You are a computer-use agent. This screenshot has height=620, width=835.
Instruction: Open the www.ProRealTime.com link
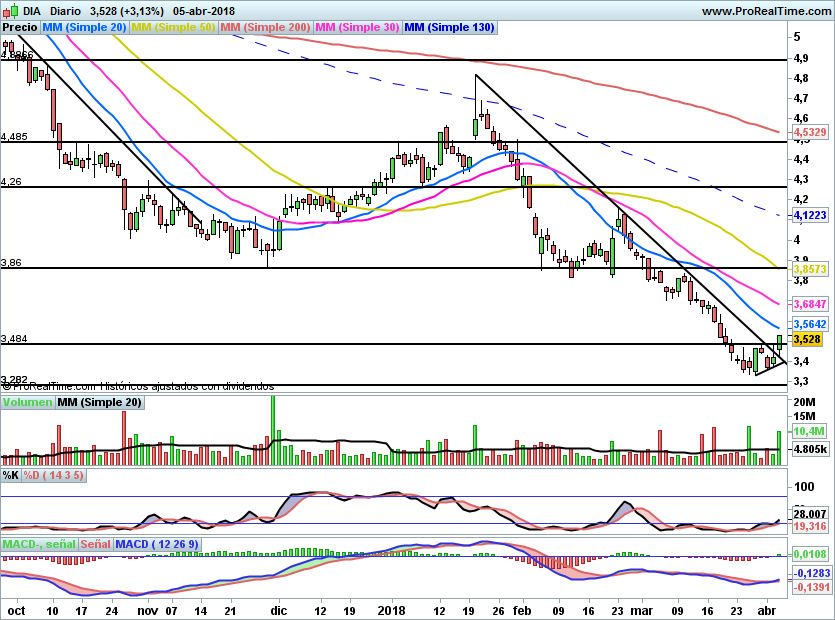(x=766, y=11)
